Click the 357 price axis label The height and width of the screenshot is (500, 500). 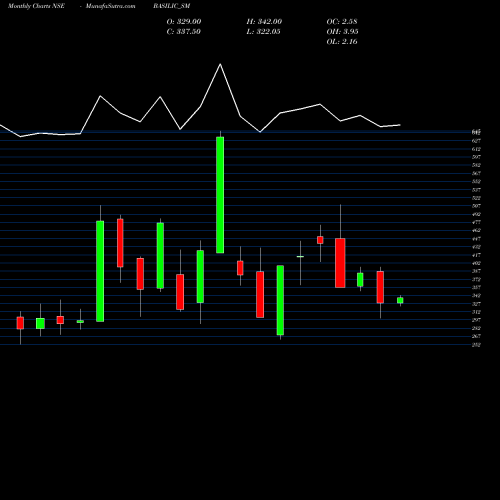click(x=476, y=287)
